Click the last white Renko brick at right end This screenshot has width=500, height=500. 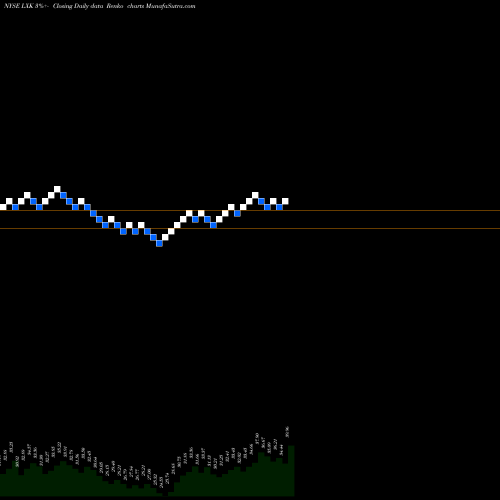(285, 201)
